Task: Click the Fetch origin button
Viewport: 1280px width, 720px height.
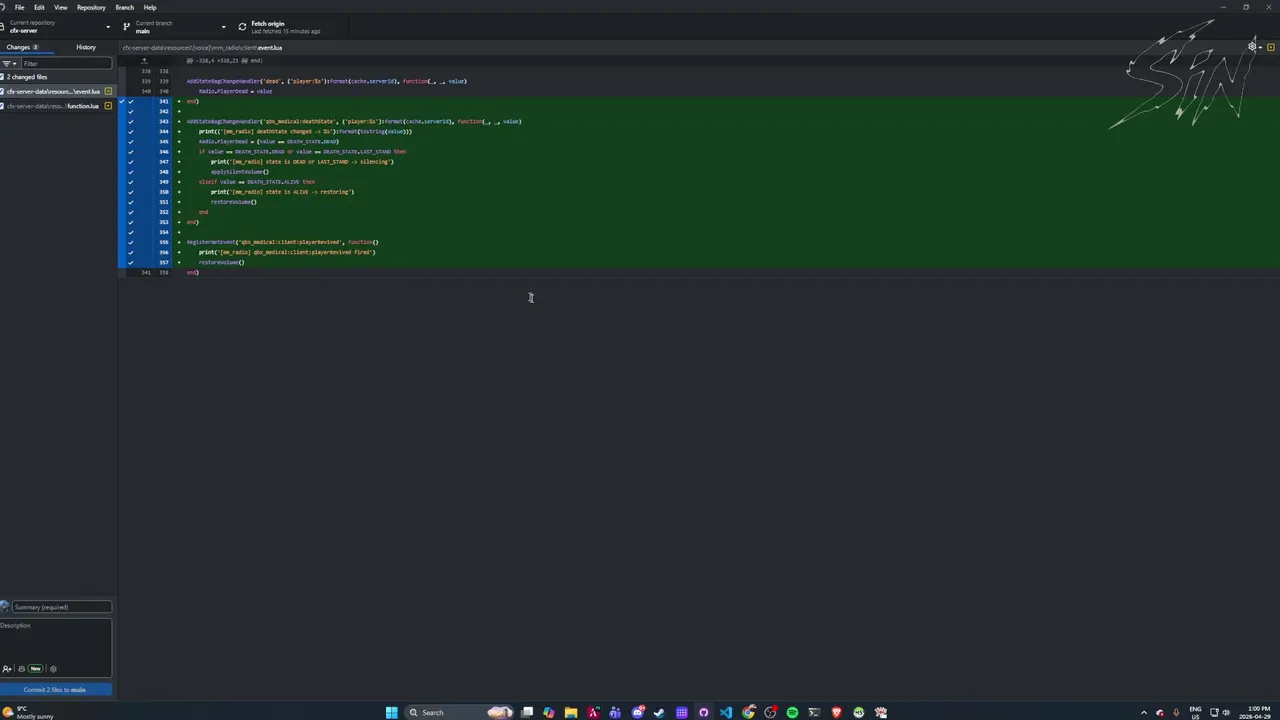Action: pos(290,27)
